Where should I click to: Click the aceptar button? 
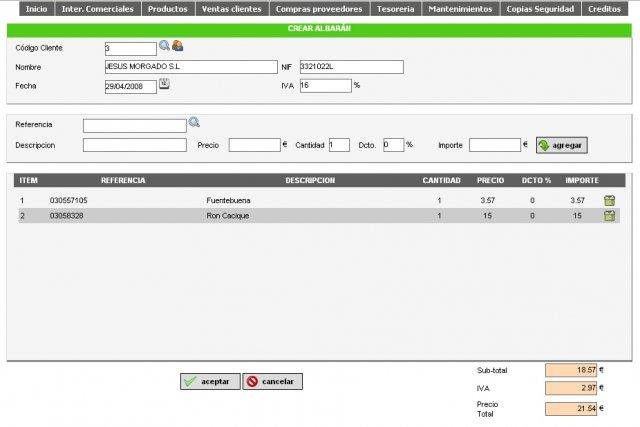point(209,381)
